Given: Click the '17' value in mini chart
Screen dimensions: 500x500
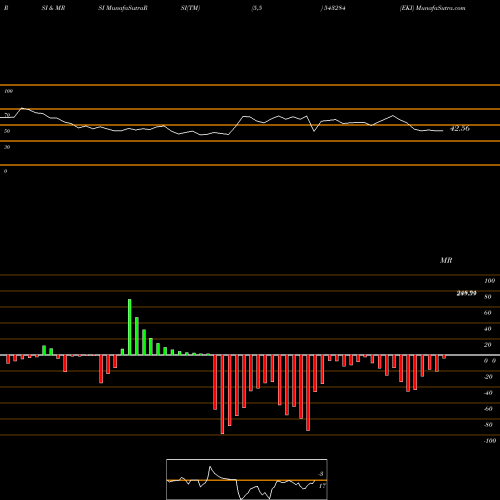Looking at the screenshot, I should pyautogui.click(x=322, y=486).
